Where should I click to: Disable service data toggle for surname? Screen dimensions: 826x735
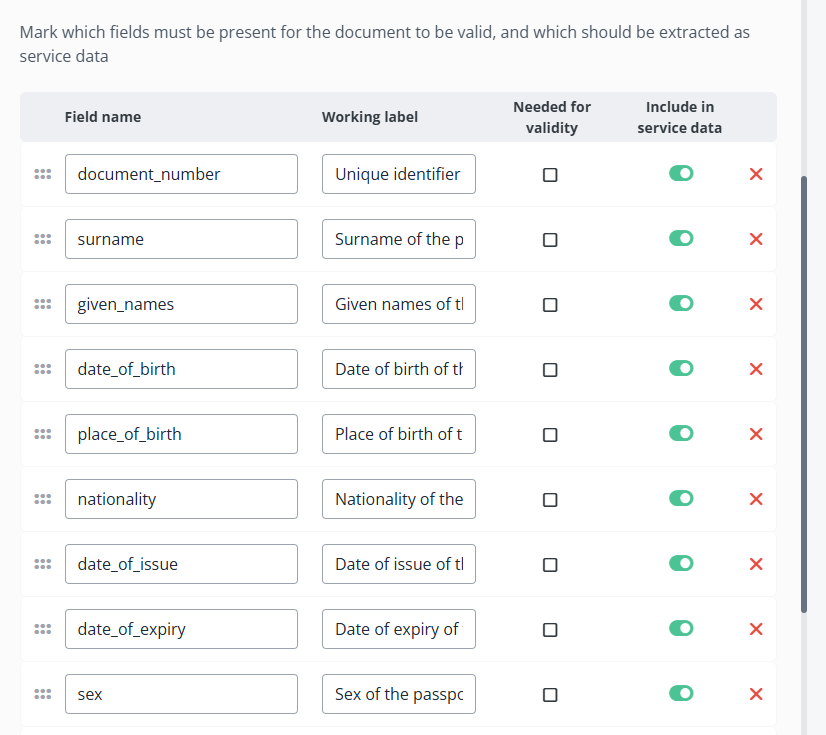681,238
